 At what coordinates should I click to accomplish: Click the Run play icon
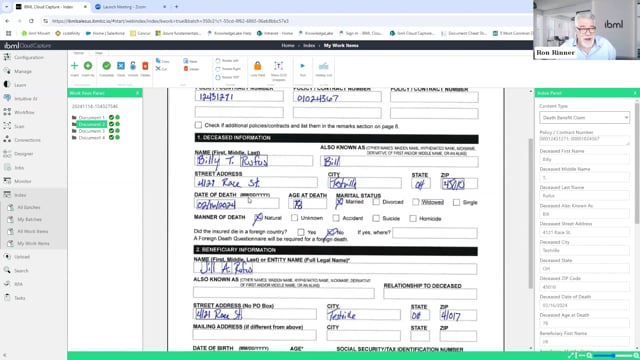coord(302,66)
